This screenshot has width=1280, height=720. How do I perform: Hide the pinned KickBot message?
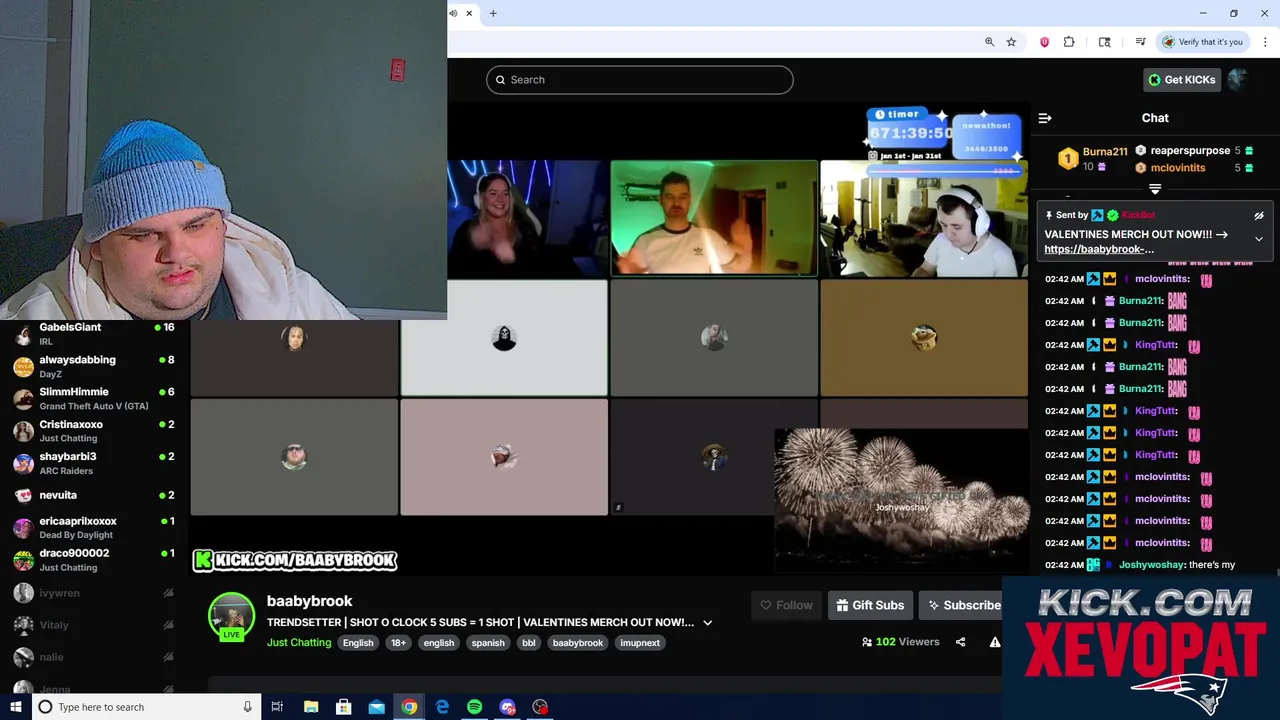[1259, 215]
